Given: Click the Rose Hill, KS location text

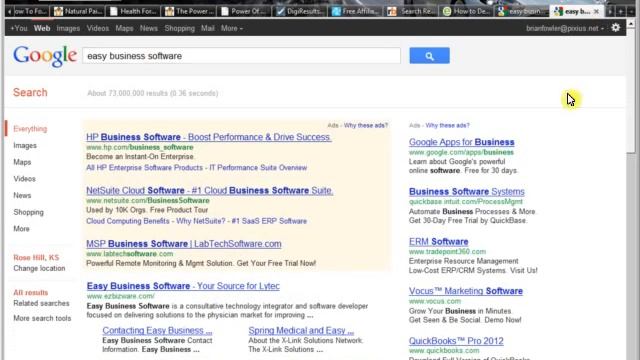Looking at the screenshot, I should point(36,258).
